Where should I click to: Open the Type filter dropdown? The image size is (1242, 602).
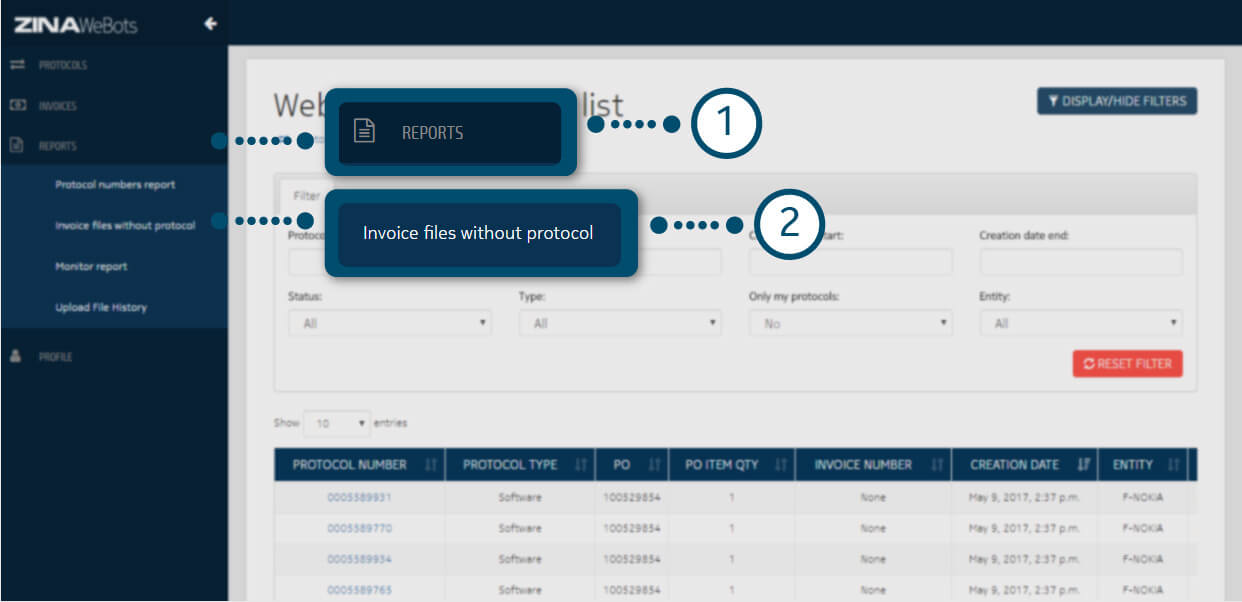(x=619, y=323)
